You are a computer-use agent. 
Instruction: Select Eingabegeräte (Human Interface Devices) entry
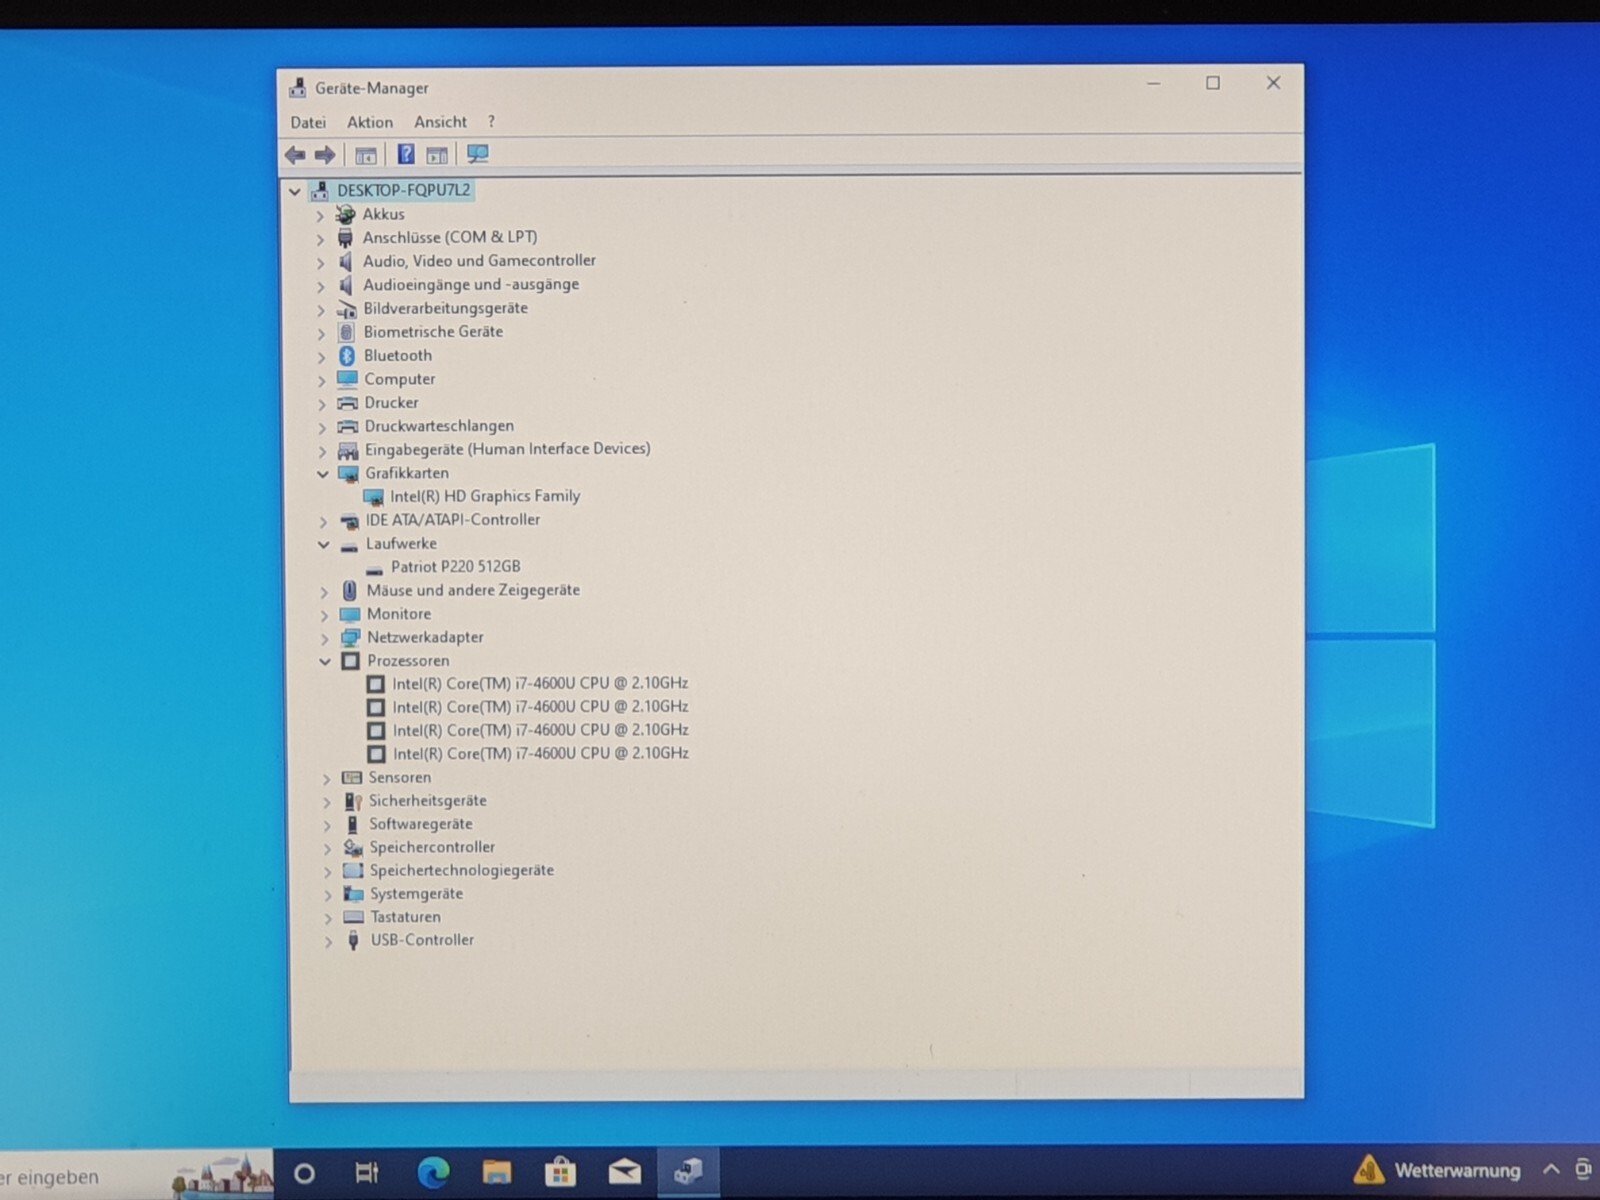coord(507,449)
